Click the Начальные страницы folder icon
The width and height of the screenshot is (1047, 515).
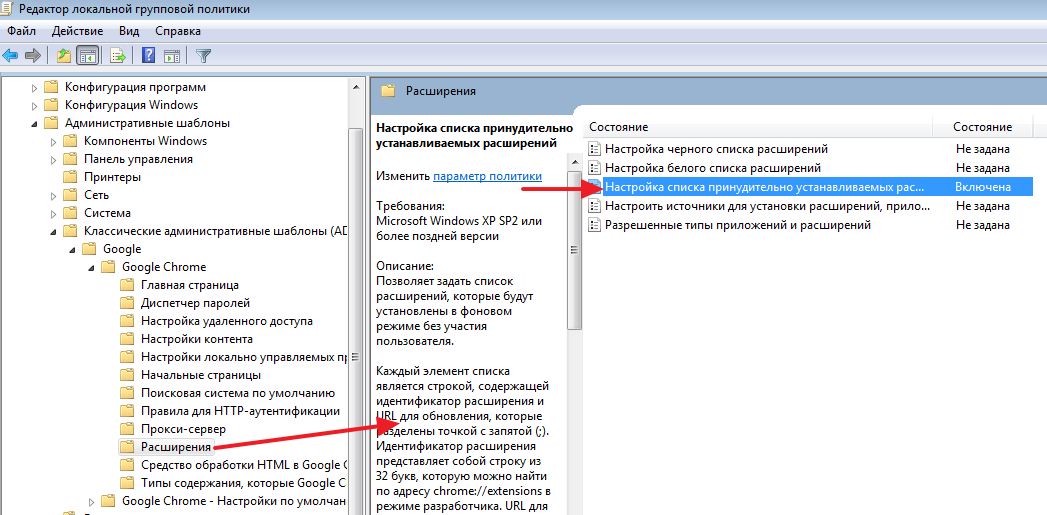coord(127,375)
